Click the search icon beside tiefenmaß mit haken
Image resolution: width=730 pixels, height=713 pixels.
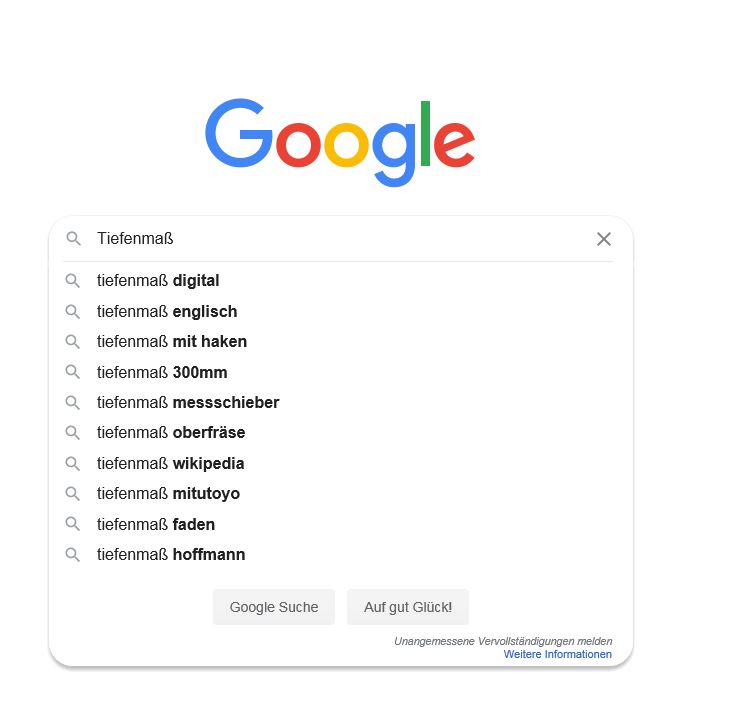tap(73, 342)
